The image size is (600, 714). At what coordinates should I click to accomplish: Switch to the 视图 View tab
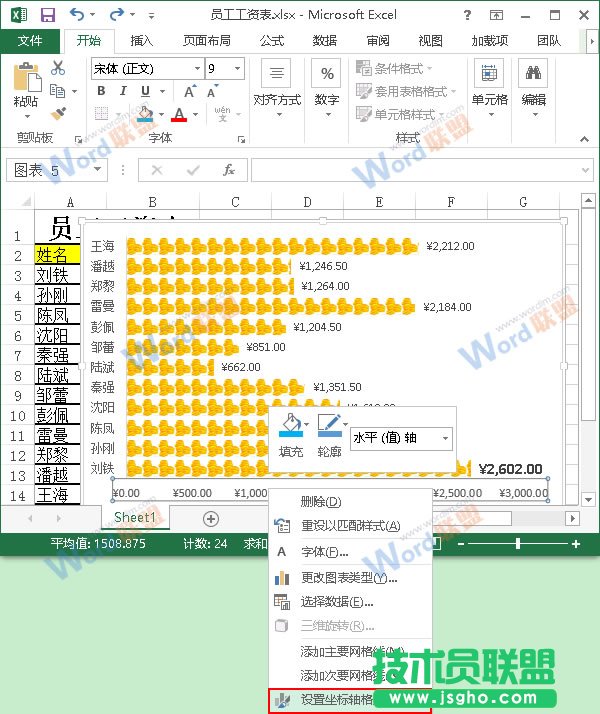430,41
